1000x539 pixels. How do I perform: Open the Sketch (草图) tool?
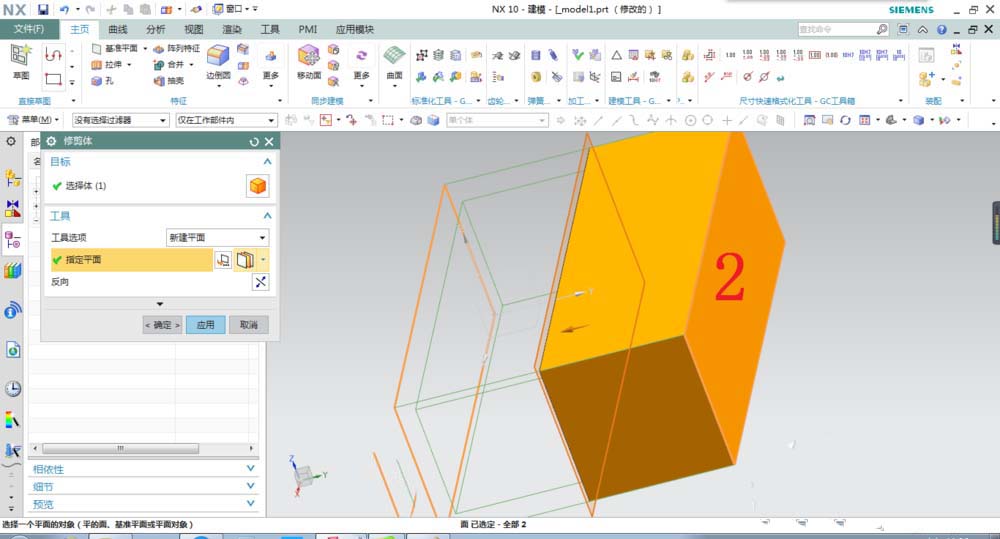[20, 62]
